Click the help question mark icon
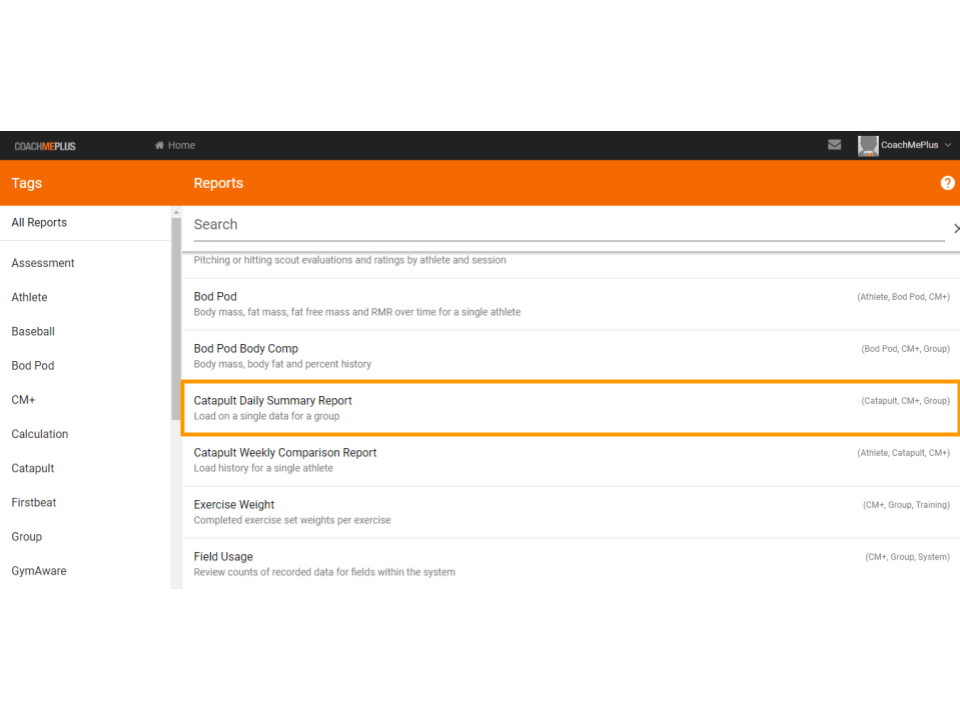Viewport: 960px width, 720px height. (947, 182)
